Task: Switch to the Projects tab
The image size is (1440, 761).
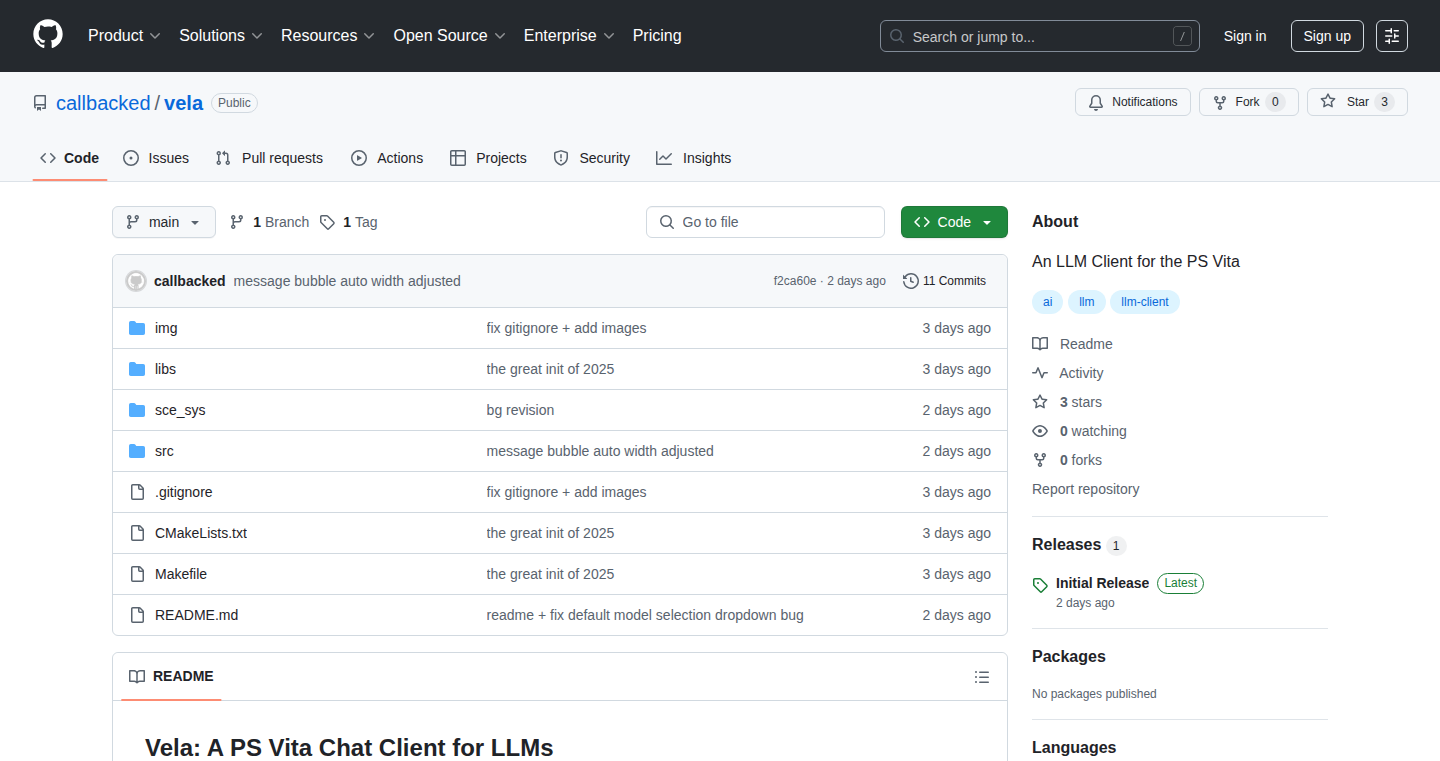Action: coord(488,158)
